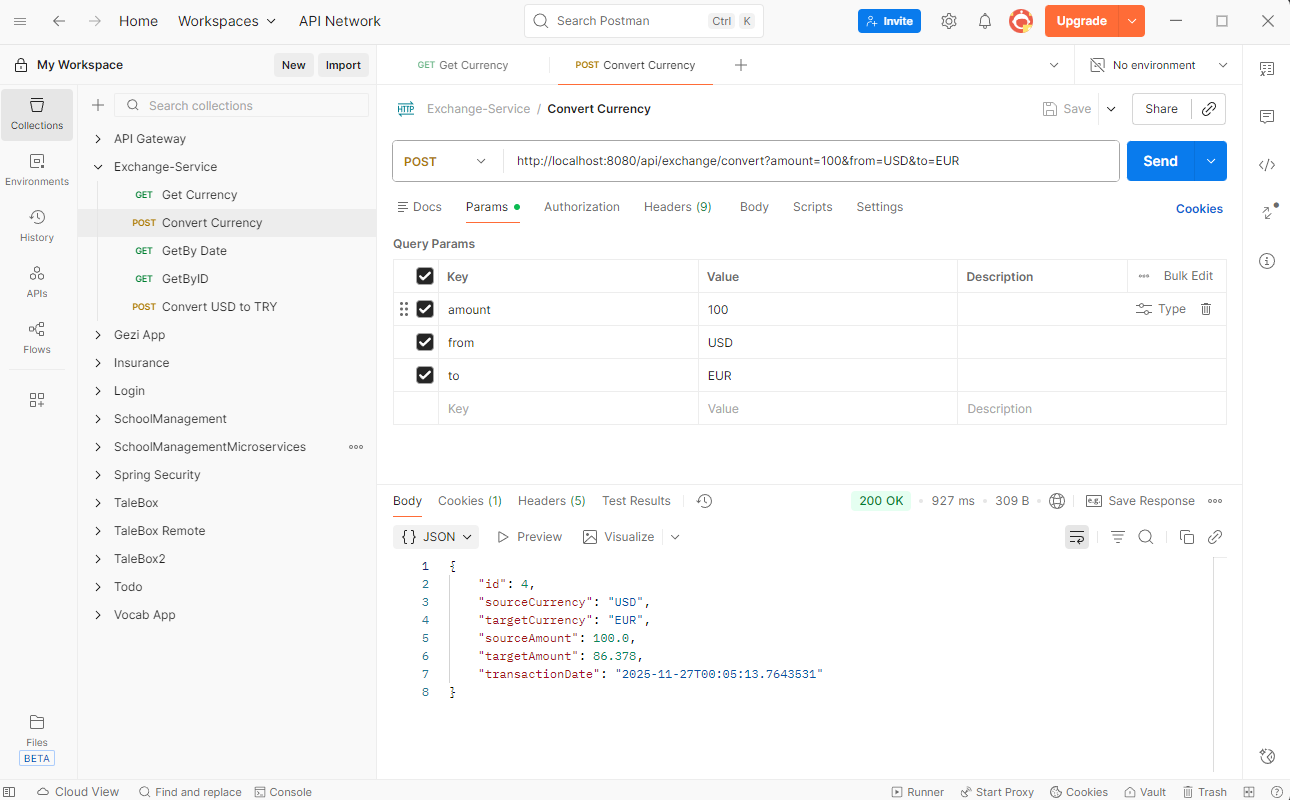Expand the API Gateway collection
This screenshot has height=800, width=1290.
[98, 139]
